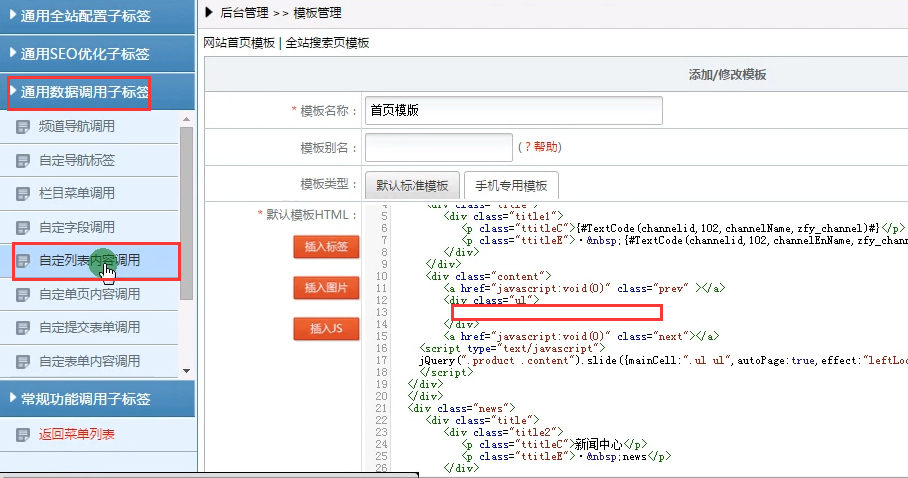Click the 模板别名 input field
Screen dimensions: 908x478
point(438,147)
